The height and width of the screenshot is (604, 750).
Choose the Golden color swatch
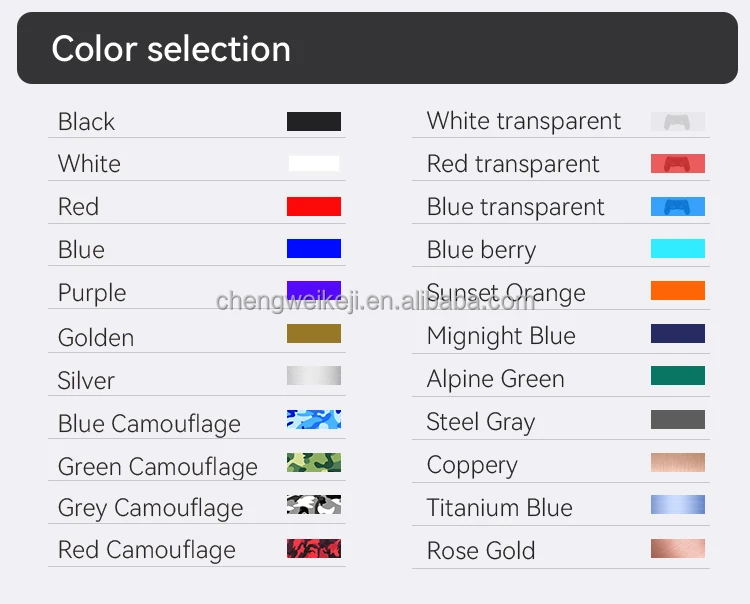pyautogui.click(x=314, y=334)
